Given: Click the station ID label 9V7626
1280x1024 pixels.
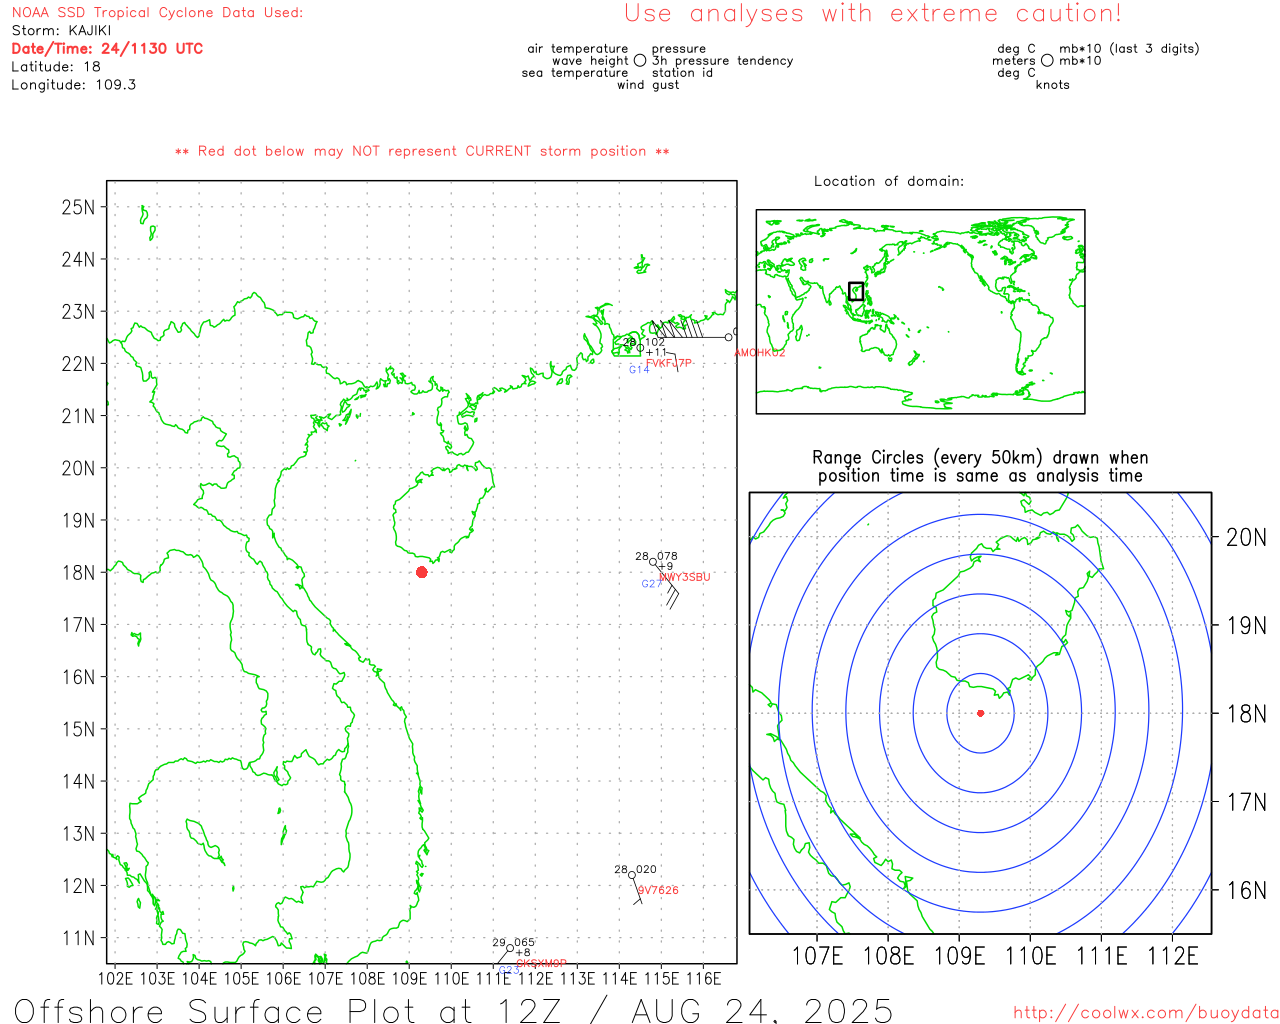Looking at the screenshot, I should pyautogui.click(x=658, y=890).
